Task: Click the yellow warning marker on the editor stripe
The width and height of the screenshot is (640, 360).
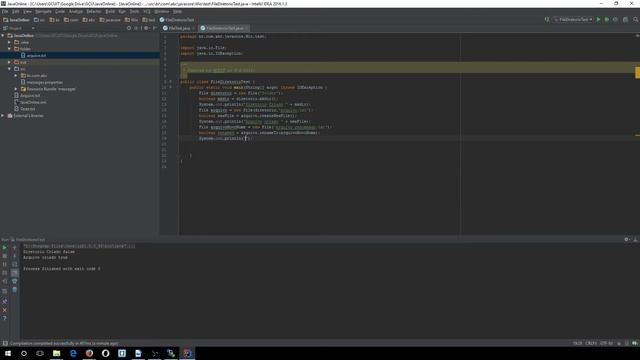Action: 637,72
